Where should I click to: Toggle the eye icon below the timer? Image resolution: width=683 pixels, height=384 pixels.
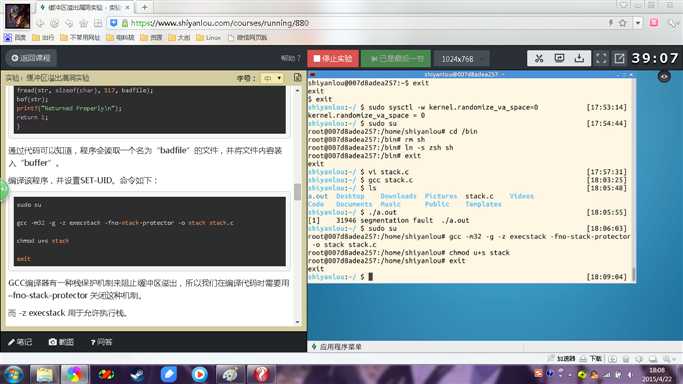(664, 77)
